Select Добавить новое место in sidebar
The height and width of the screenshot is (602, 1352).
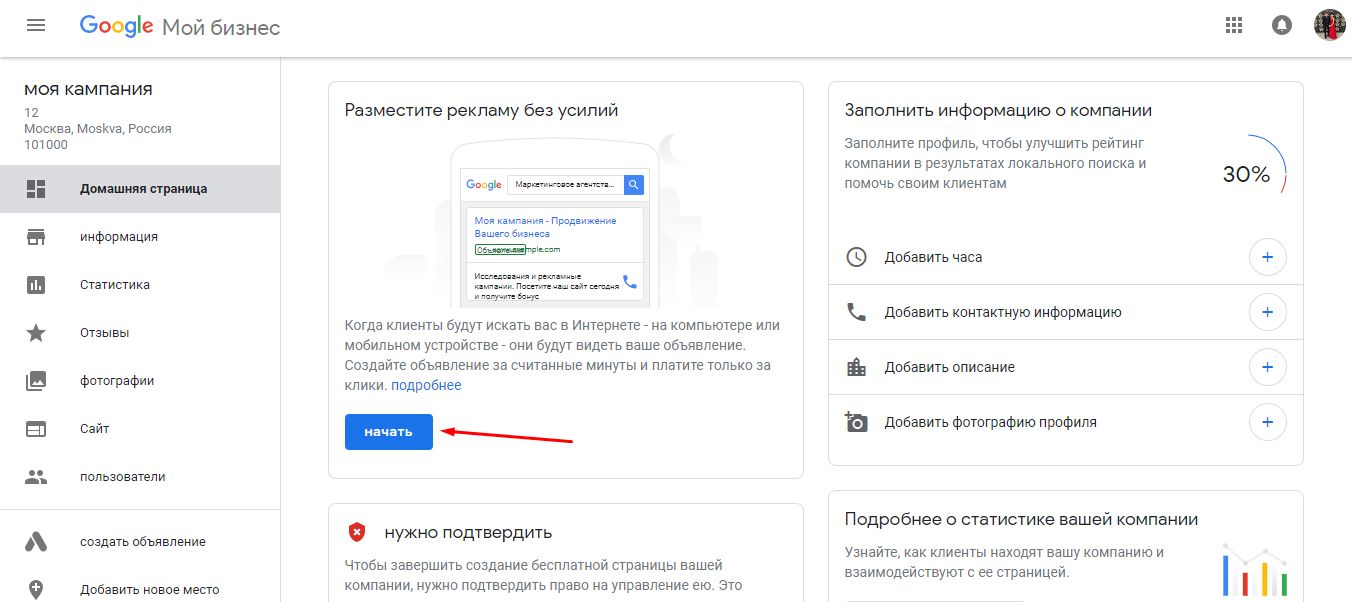140,590
